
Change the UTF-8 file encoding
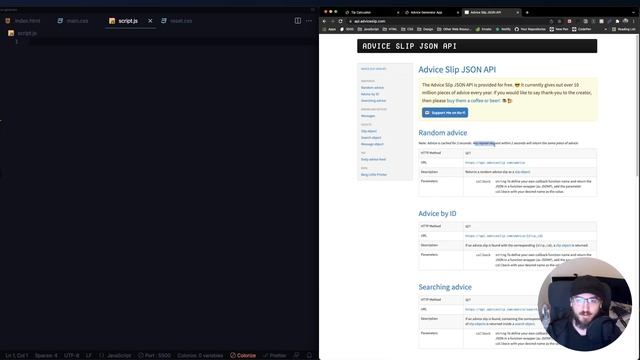(71, 356)
